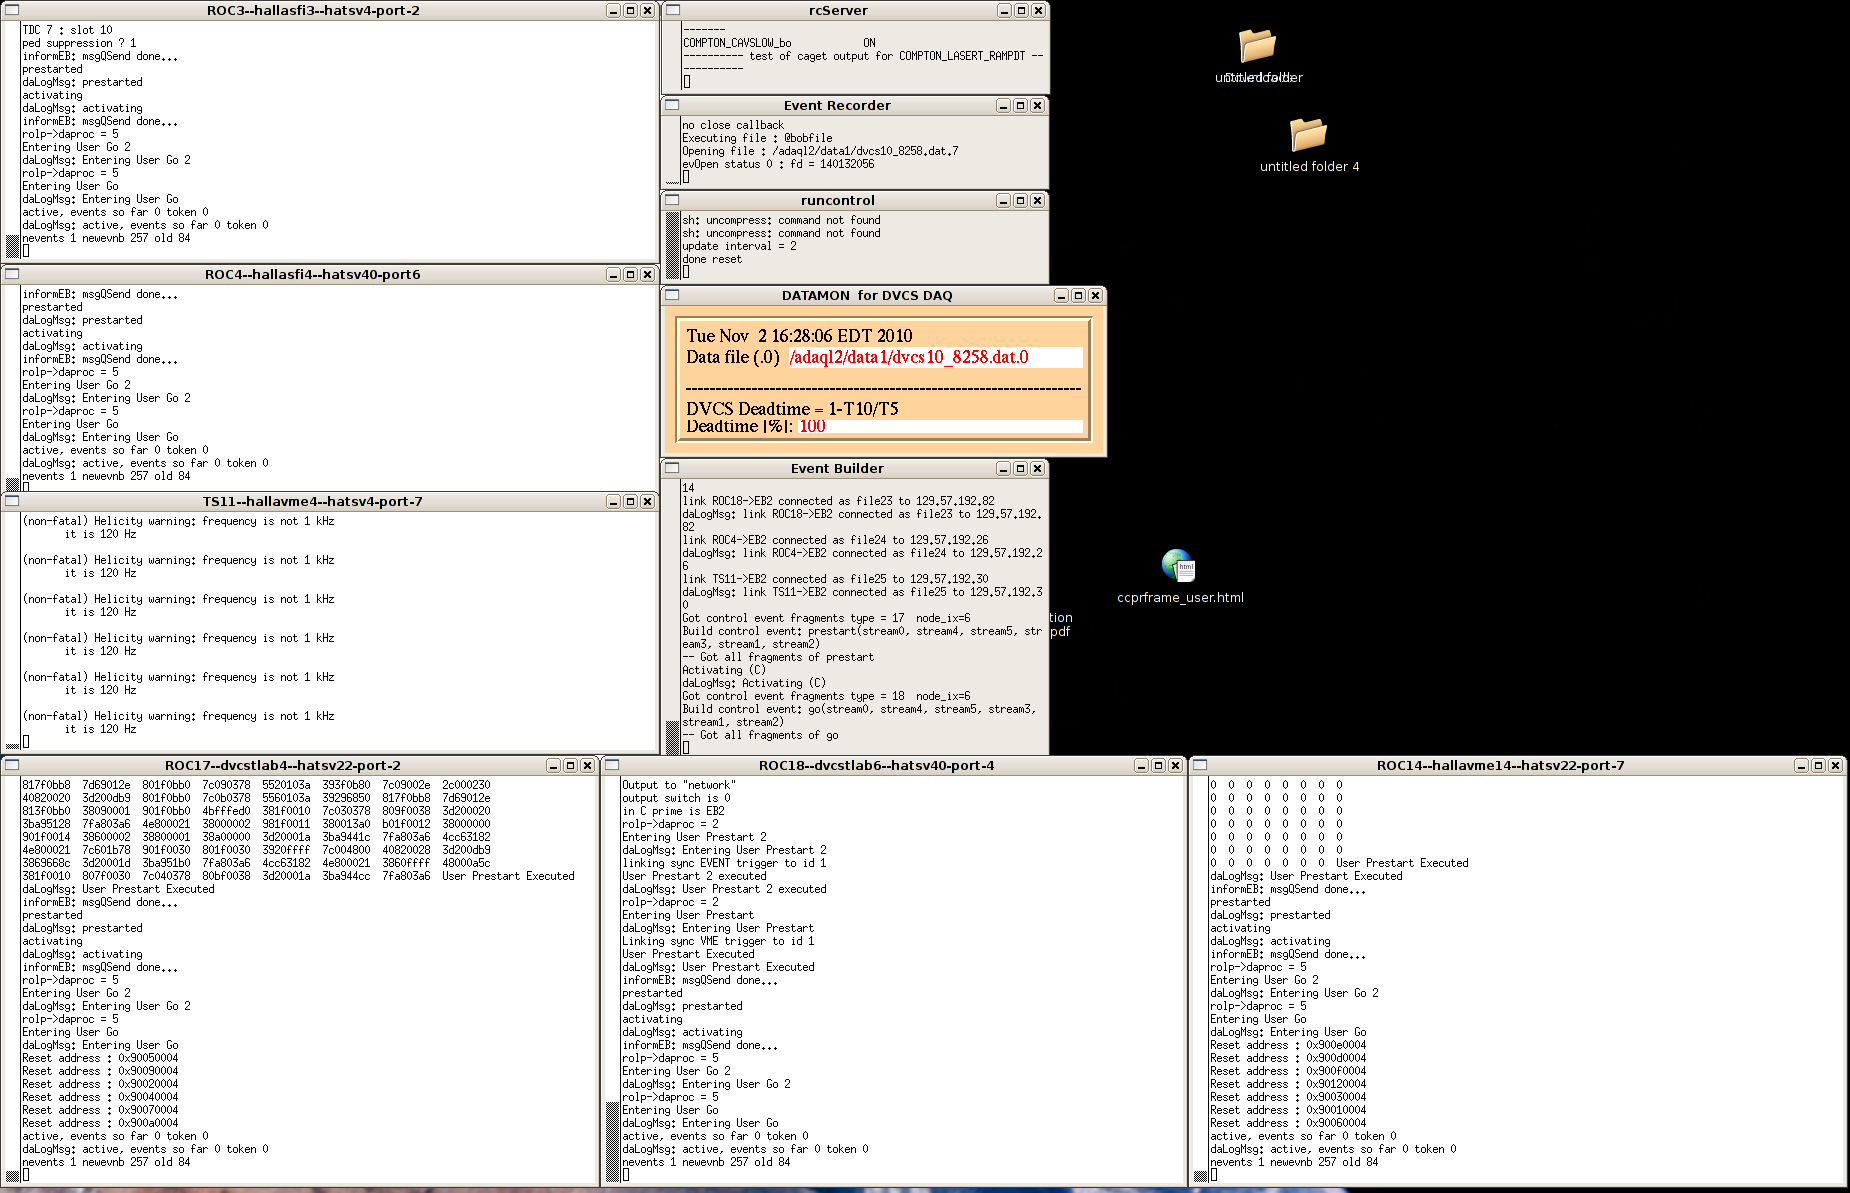Maximize the runcontrol window
1850x1193 pixels.
pos(1020,200)
